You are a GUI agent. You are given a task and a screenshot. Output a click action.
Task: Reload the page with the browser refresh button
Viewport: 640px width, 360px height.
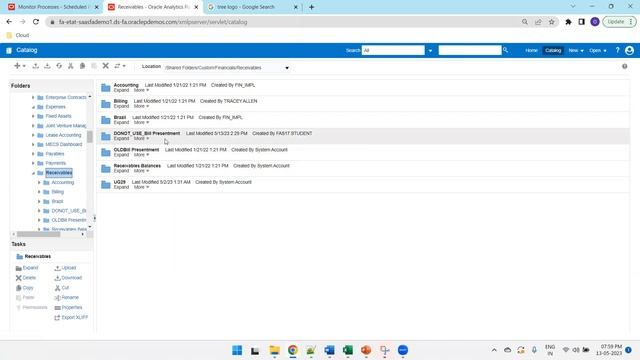[36, 22]
